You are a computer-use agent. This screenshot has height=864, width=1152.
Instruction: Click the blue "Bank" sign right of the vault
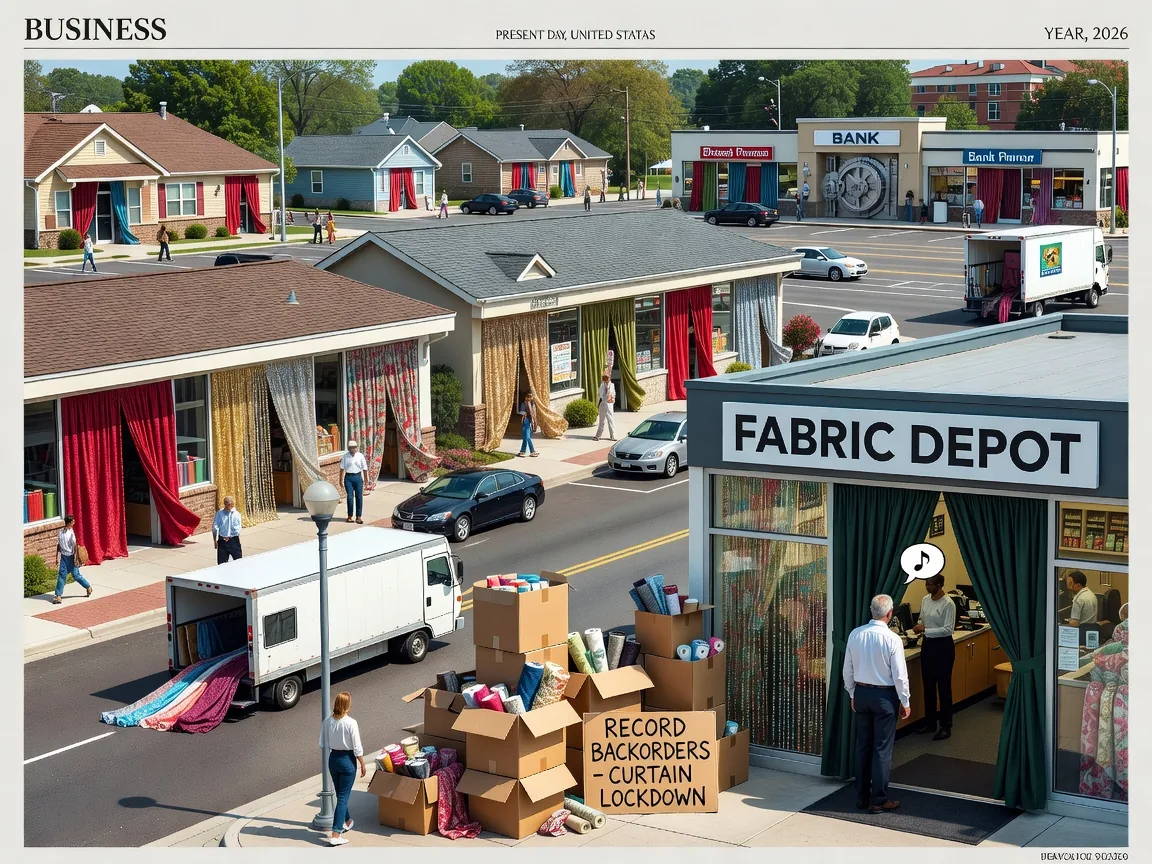point(1002,156)
